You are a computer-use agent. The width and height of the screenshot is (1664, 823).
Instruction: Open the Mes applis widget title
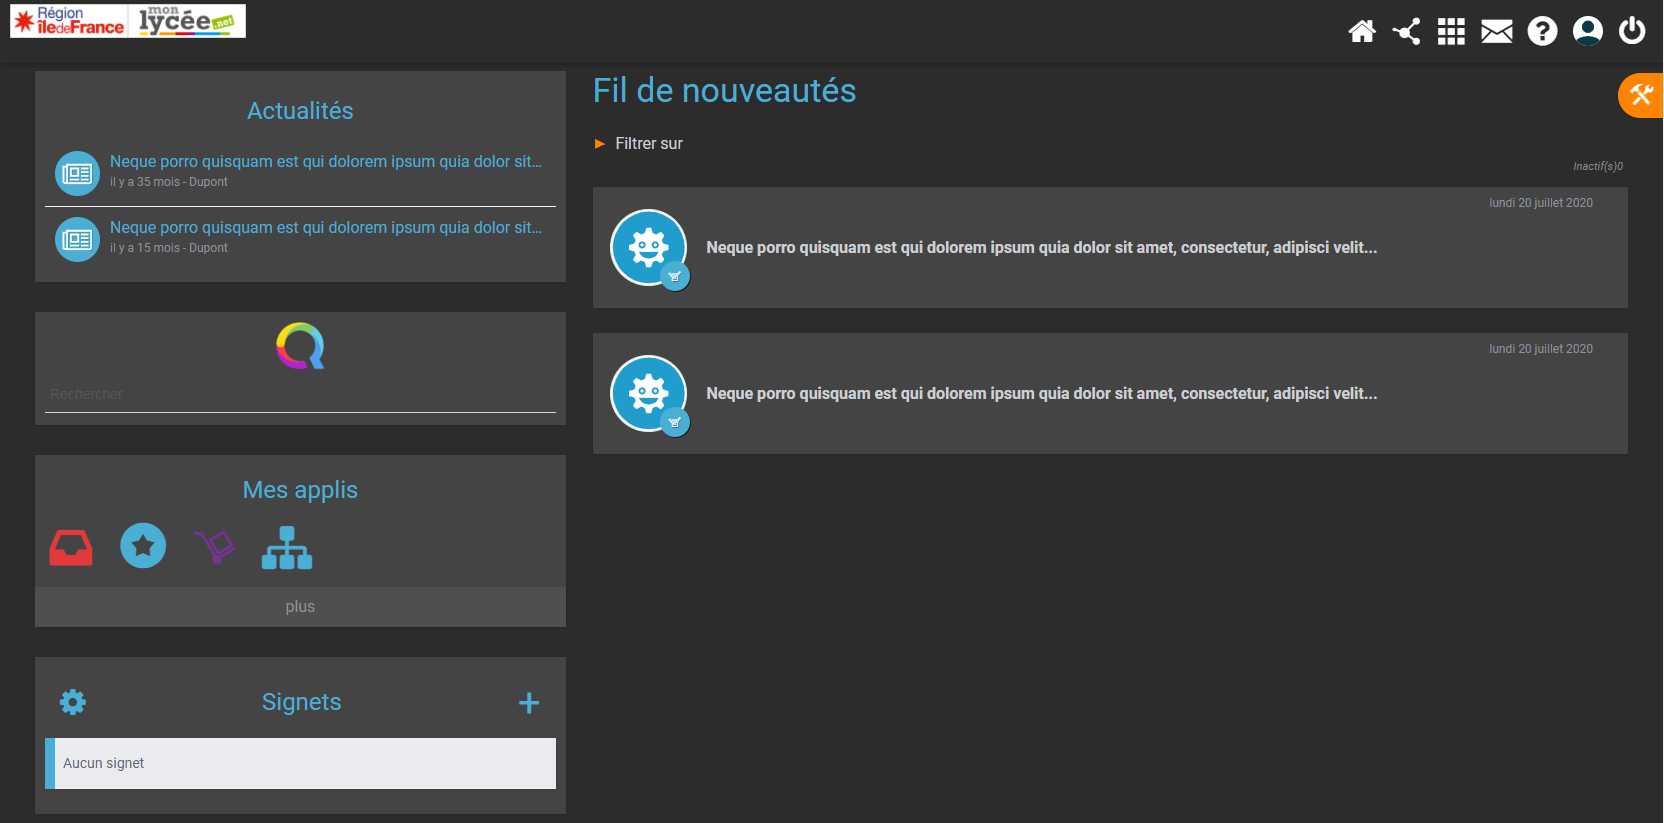tap(300, 490)
